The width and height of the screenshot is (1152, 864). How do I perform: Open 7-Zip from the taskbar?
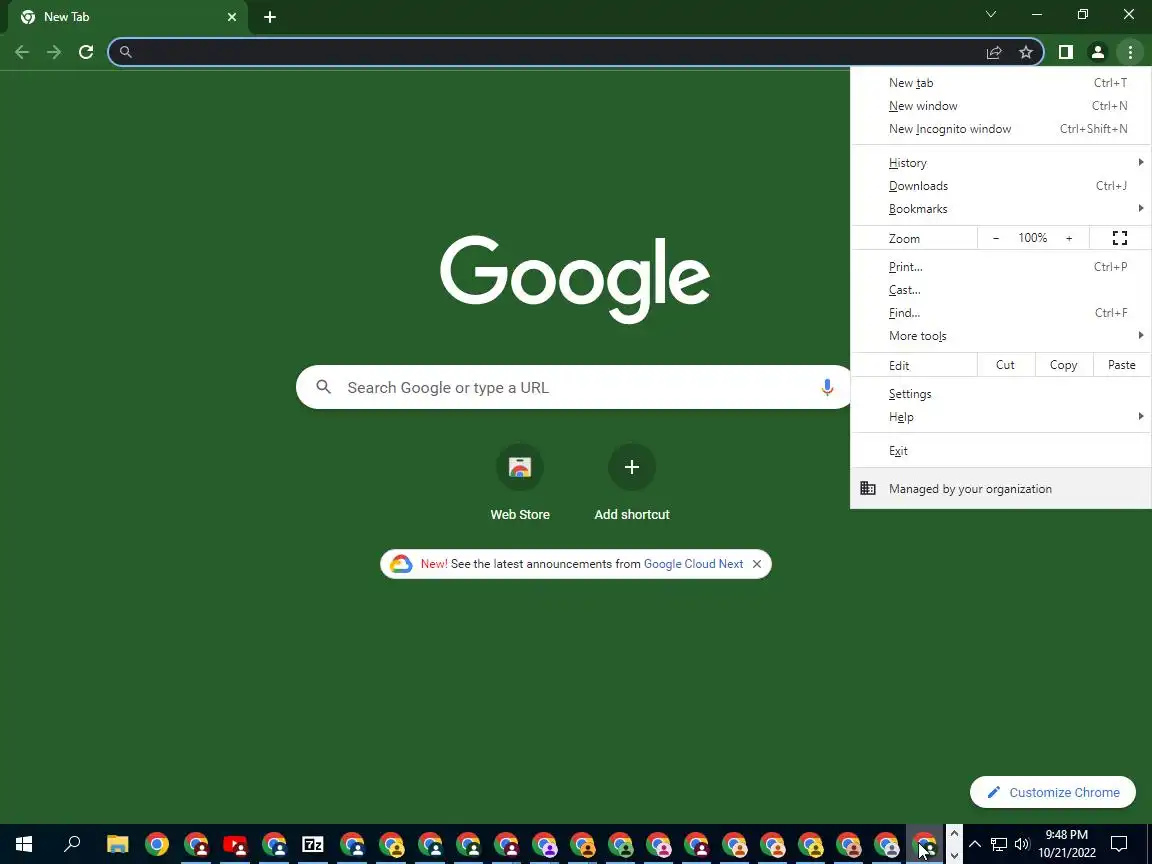(313, 844)
